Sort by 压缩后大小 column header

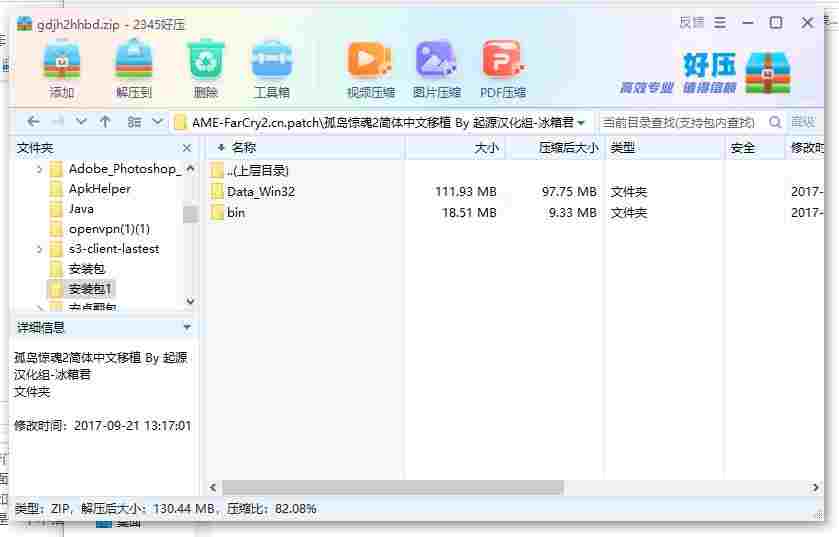click(556, 148)
